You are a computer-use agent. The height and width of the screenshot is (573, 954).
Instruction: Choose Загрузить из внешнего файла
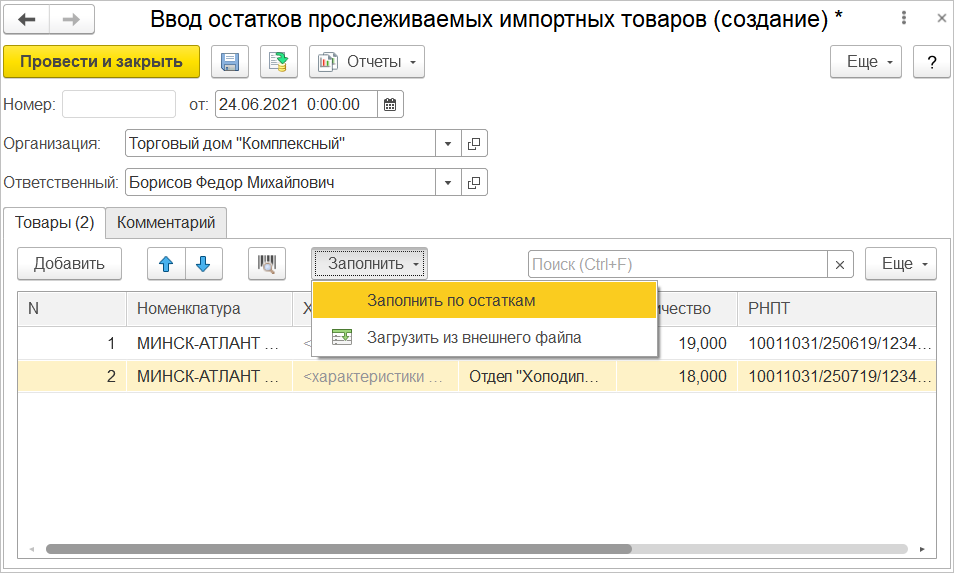pyautogui.click(x=473, y=337)
